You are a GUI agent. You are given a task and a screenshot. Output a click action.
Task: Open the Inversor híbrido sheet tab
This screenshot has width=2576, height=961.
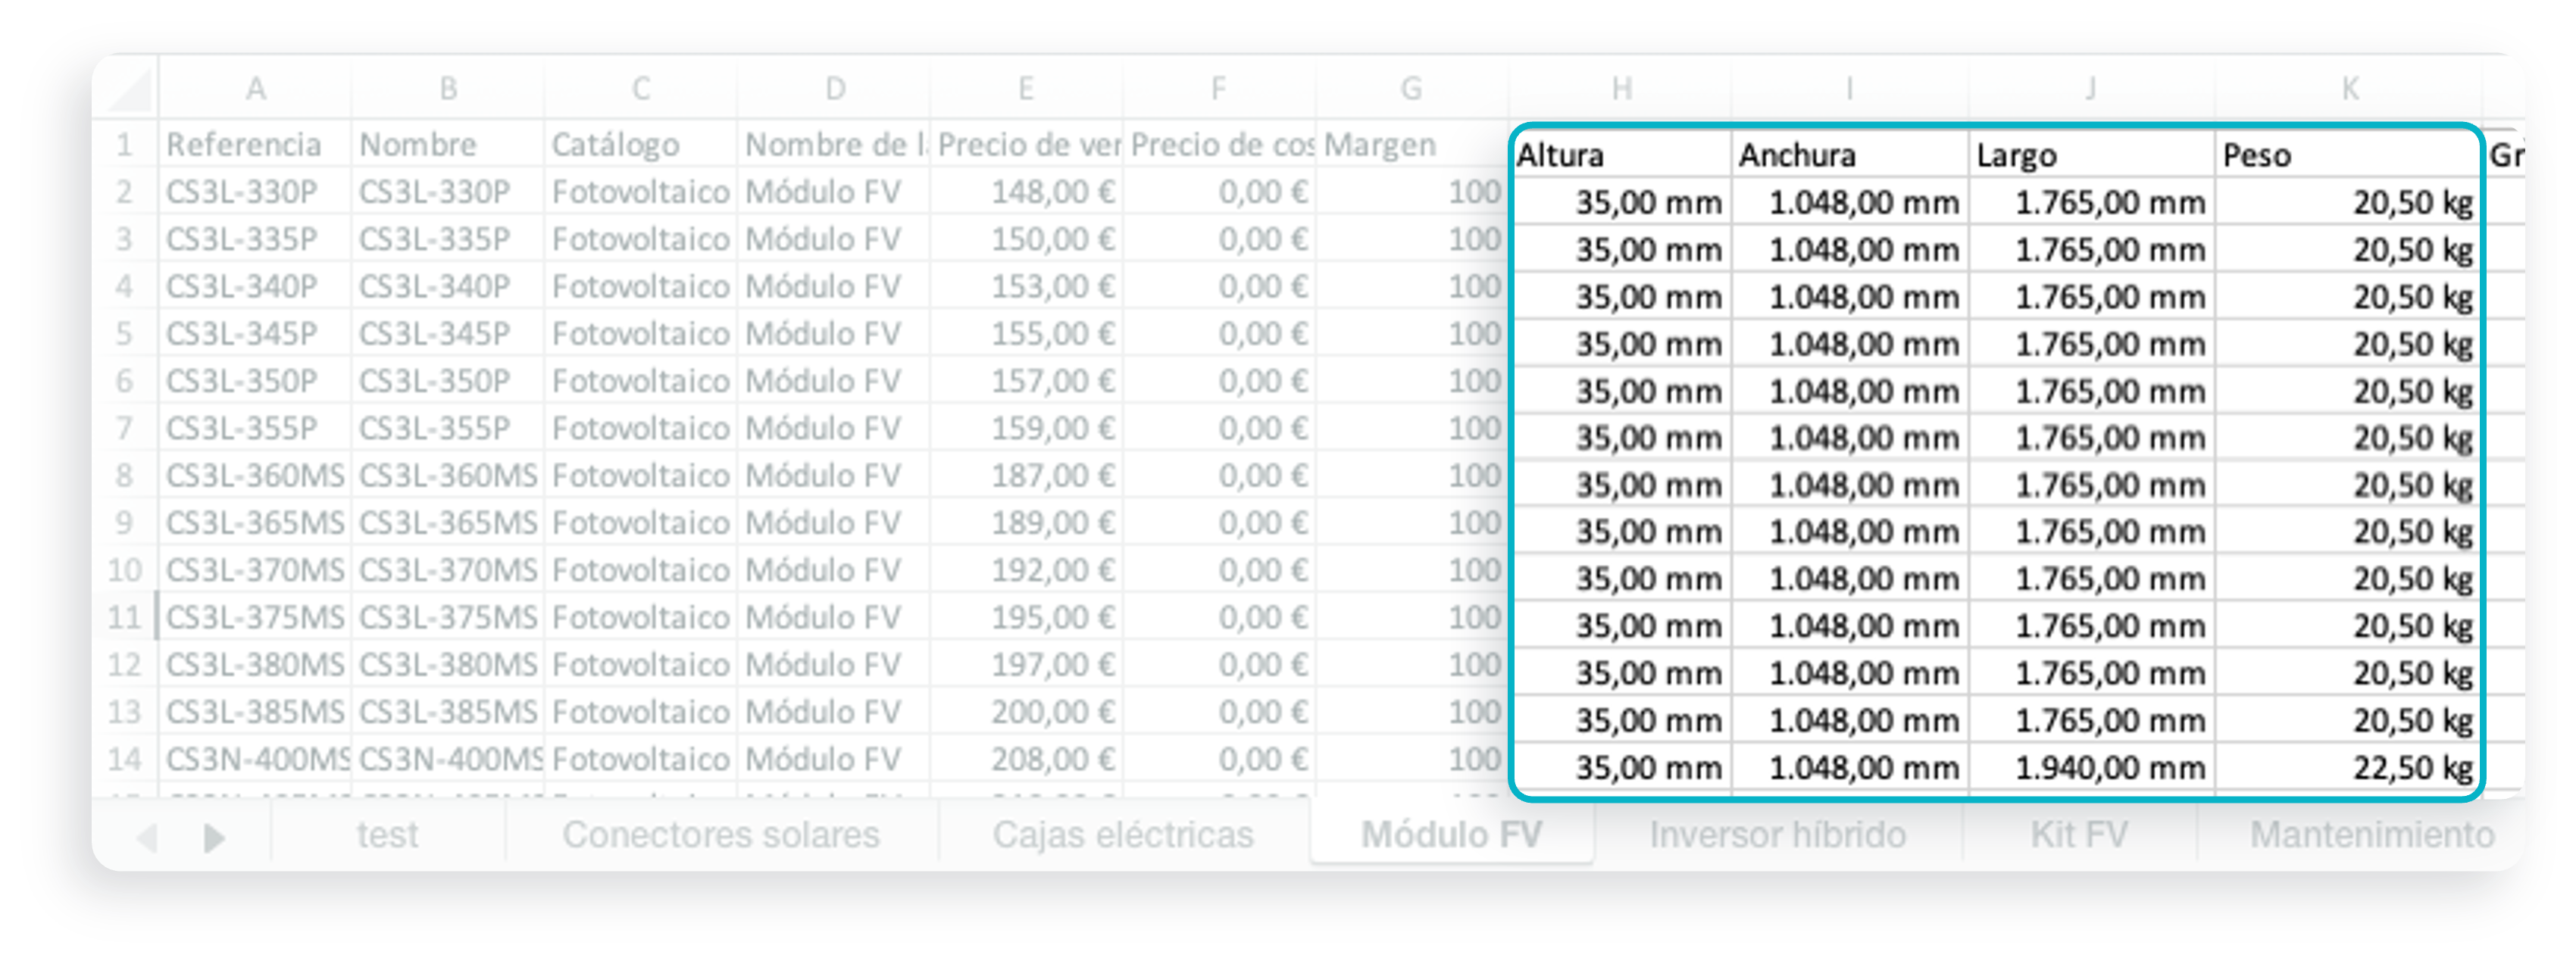tap(1778, 834)
